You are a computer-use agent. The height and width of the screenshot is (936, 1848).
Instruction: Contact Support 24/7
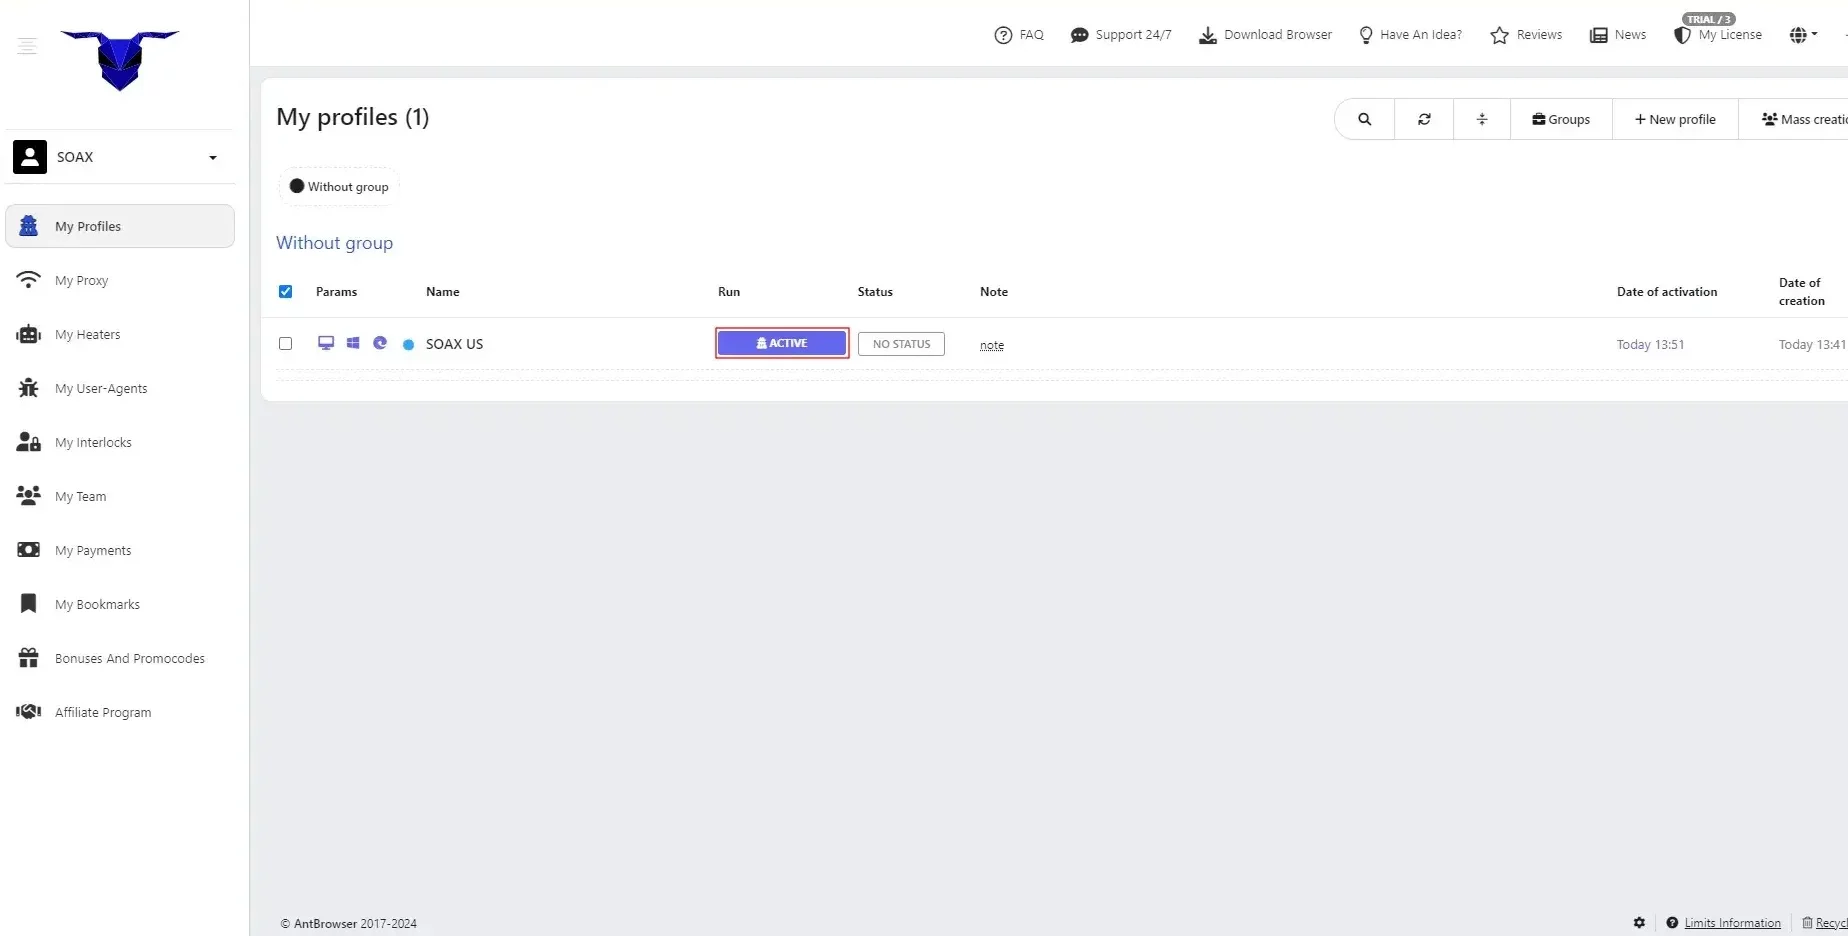(1120, 35)
